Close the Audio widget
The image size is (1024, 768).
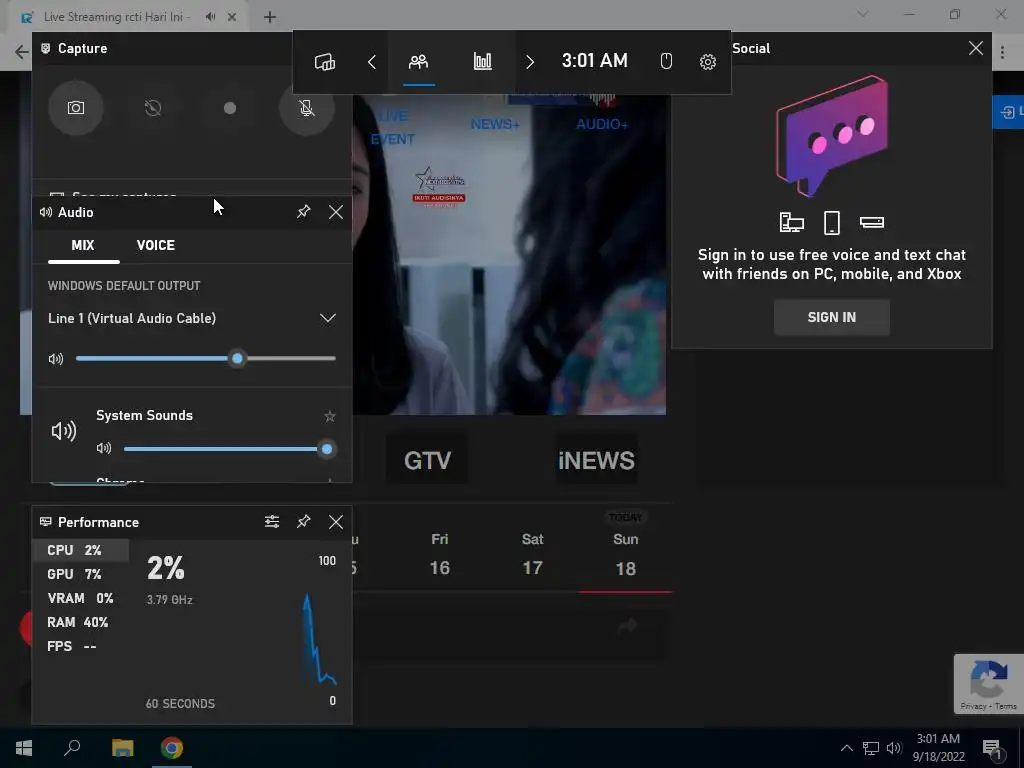(x=336, y=212)
